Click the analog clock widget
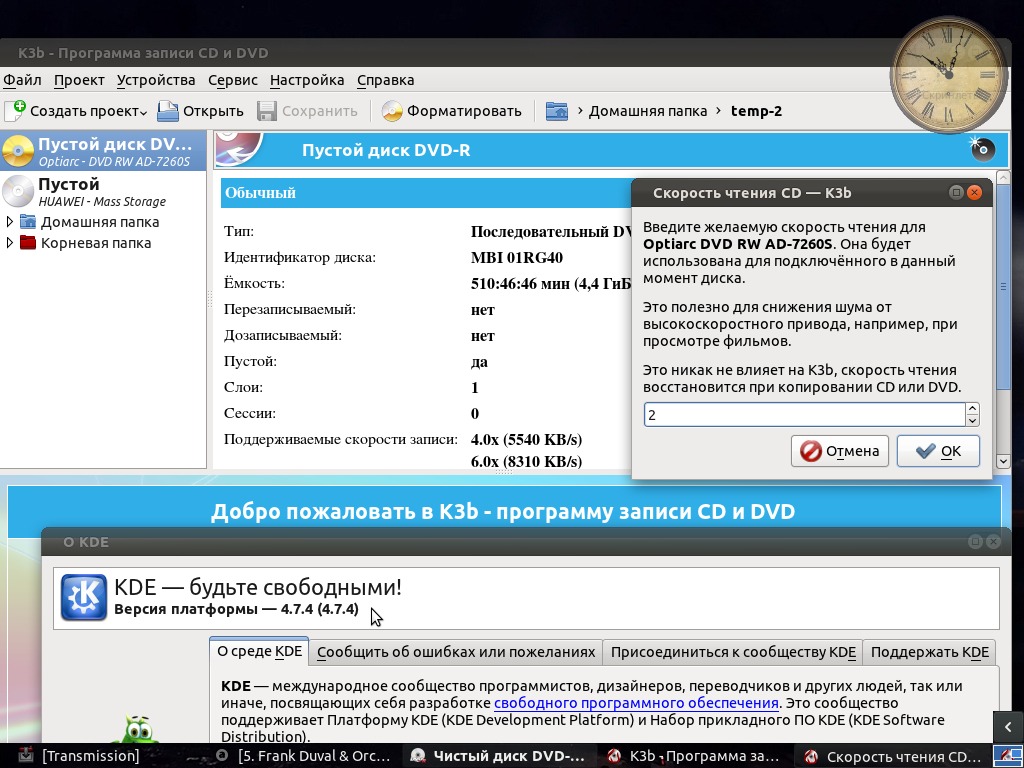 (x=948, y=74)
